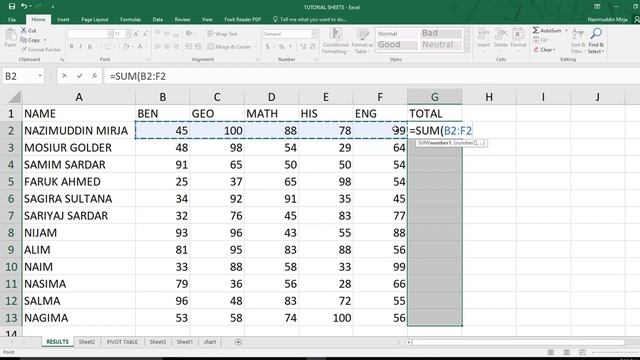Viewport: 640px width, 360px height.
Task: Open Format as Table gallery
Action: 361,40
